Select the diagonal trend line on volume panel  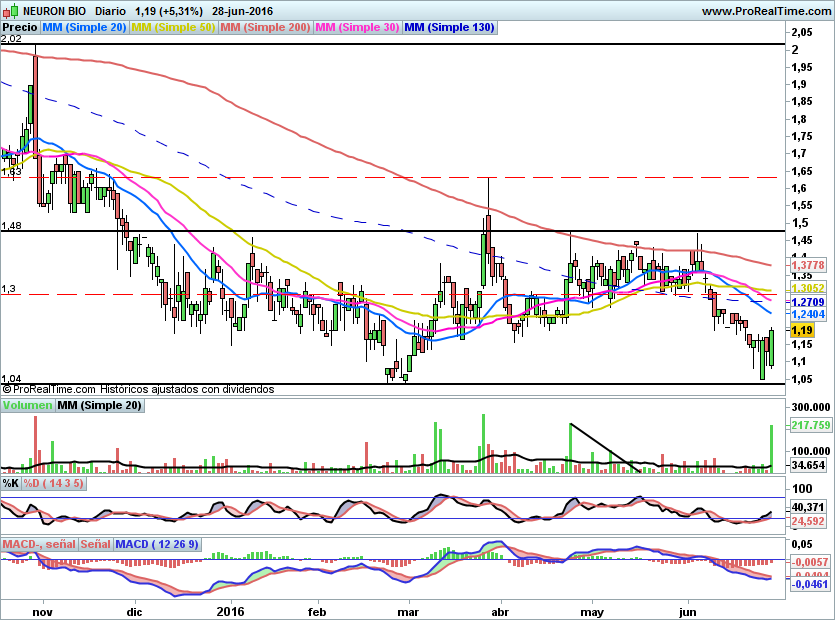[x=604, y=447]
